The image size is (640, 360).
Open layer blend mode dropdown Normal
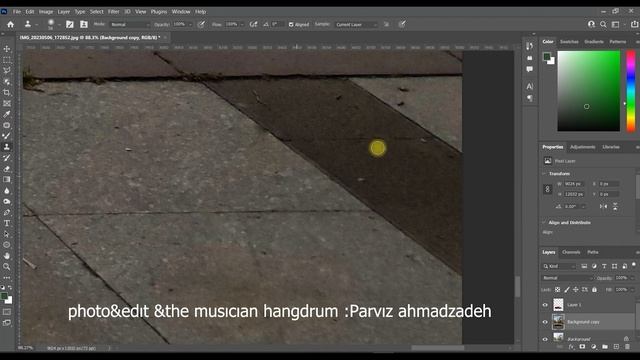pyautogui.click(x=567, y=278)
